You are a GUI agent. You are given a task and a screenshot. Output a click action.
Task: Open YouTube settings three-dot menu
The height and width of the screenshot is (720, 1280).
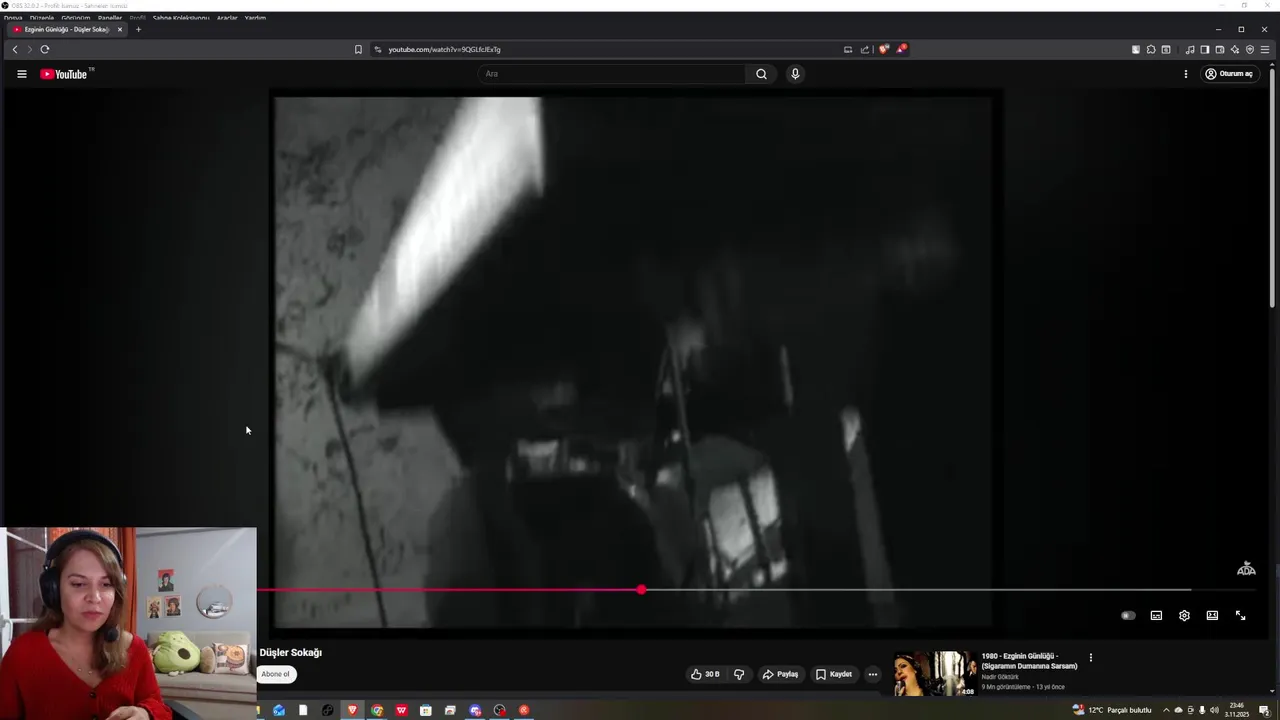(1186, 74)
